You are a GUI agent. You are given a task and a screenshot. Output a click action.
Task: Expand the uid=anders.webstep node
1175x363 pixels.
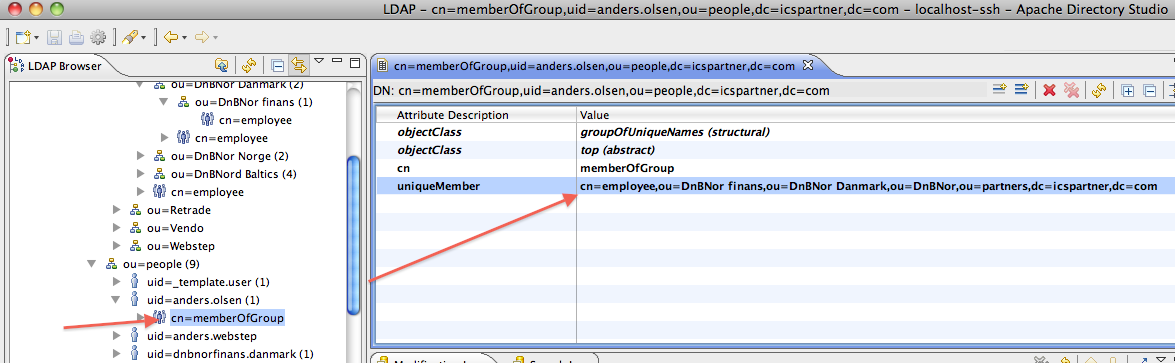[117, 336]
